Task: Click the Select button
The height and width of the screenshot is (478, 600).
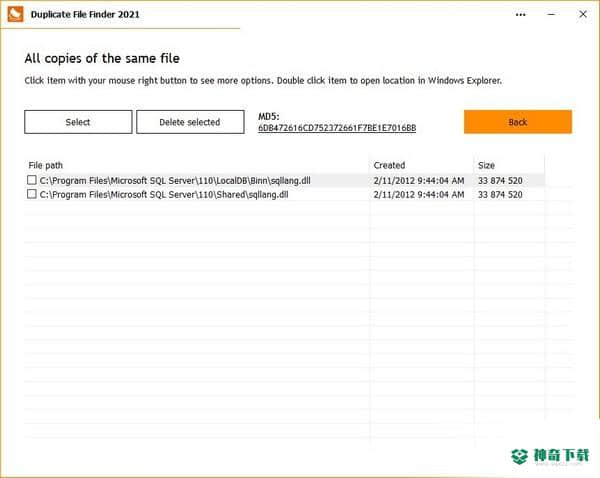Action: (78, 122)
